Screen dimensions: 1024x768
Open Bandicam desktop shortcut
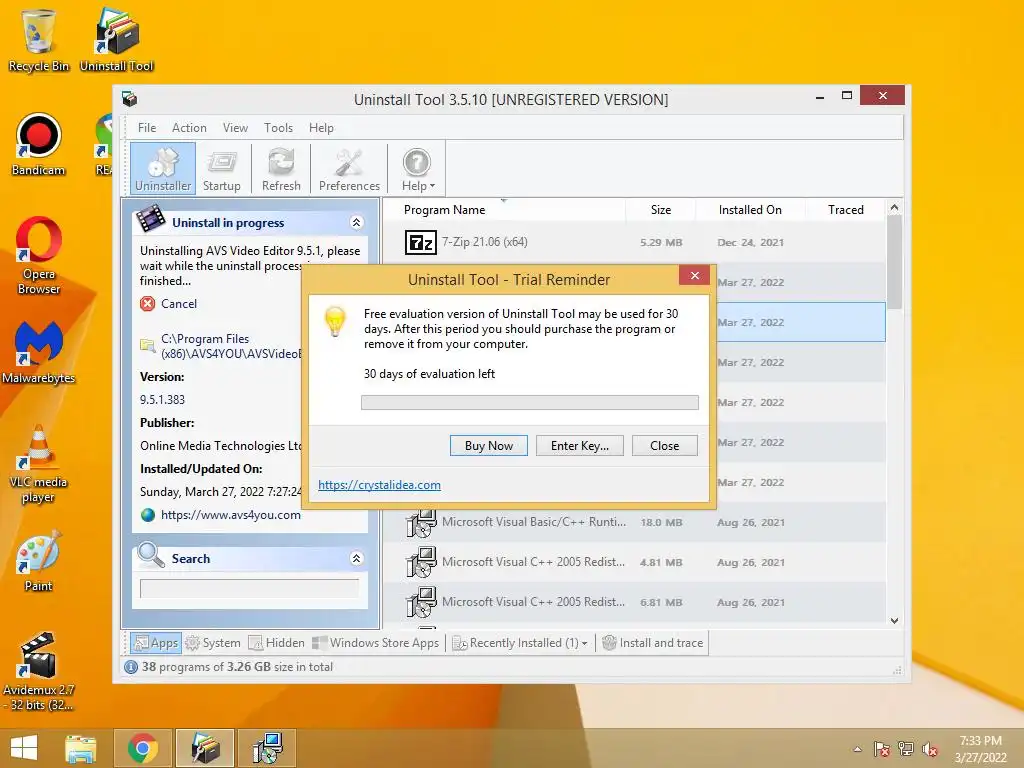38,144
